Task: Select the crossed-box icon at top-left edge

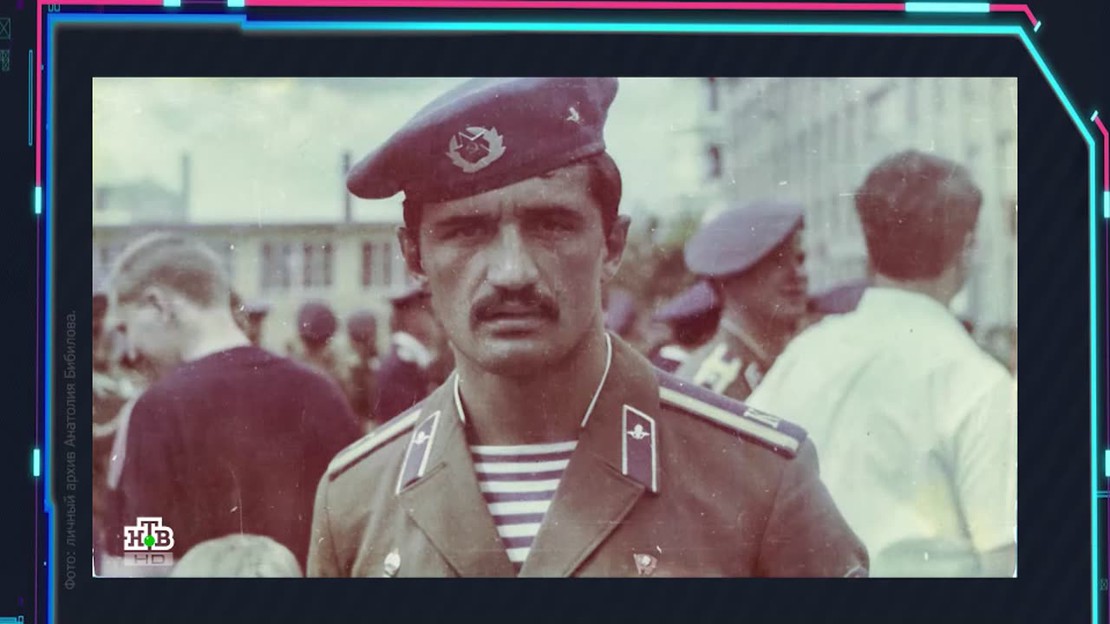Action: click(4, 28)
